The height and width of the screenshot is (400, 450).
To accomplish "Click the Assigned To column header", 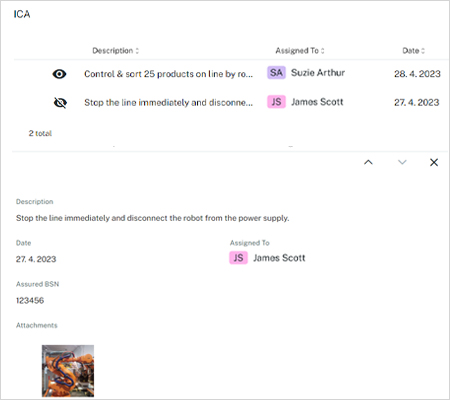I will coord(297,51).
